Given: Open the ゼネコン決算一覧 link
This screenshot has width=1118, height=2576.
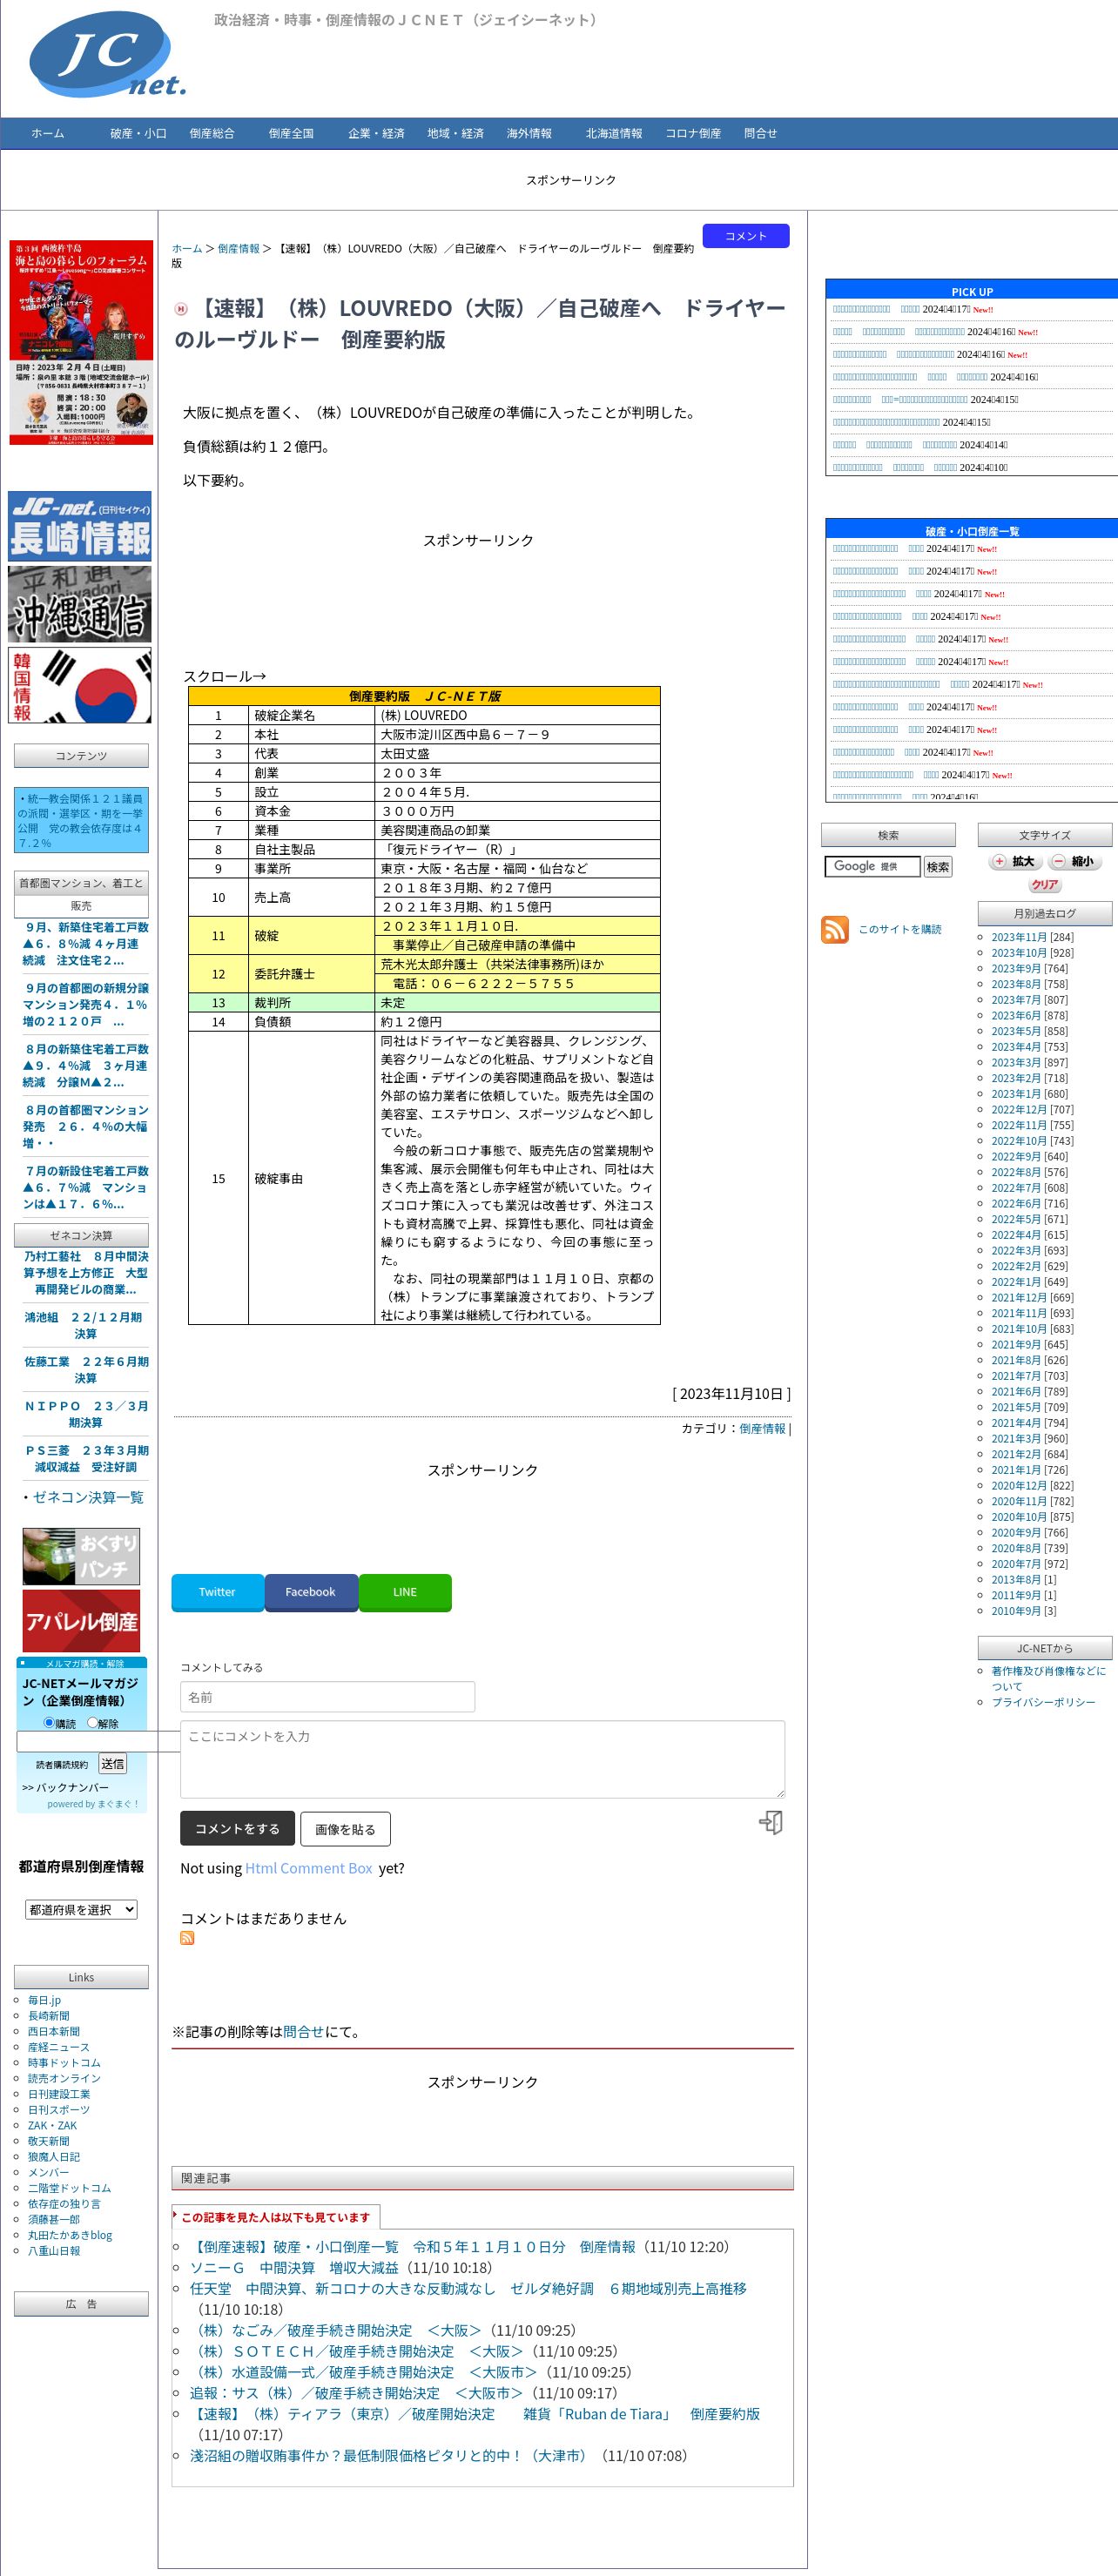Looking at the screenshot, I should click(88, 1497).
